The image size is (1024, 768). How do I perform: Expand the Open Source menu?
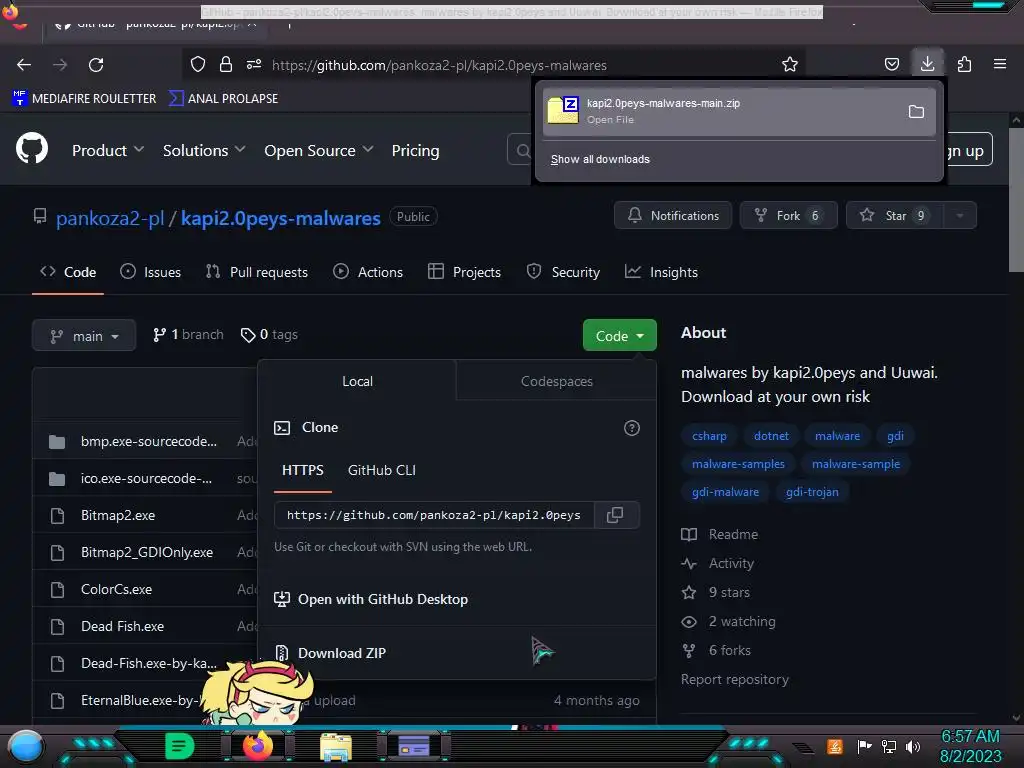tap(319, 150)
